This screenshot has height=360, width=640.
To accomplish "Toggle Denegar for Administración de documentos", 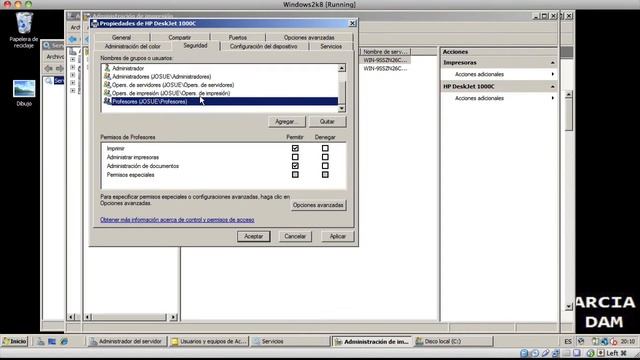I will pos(325,166).
